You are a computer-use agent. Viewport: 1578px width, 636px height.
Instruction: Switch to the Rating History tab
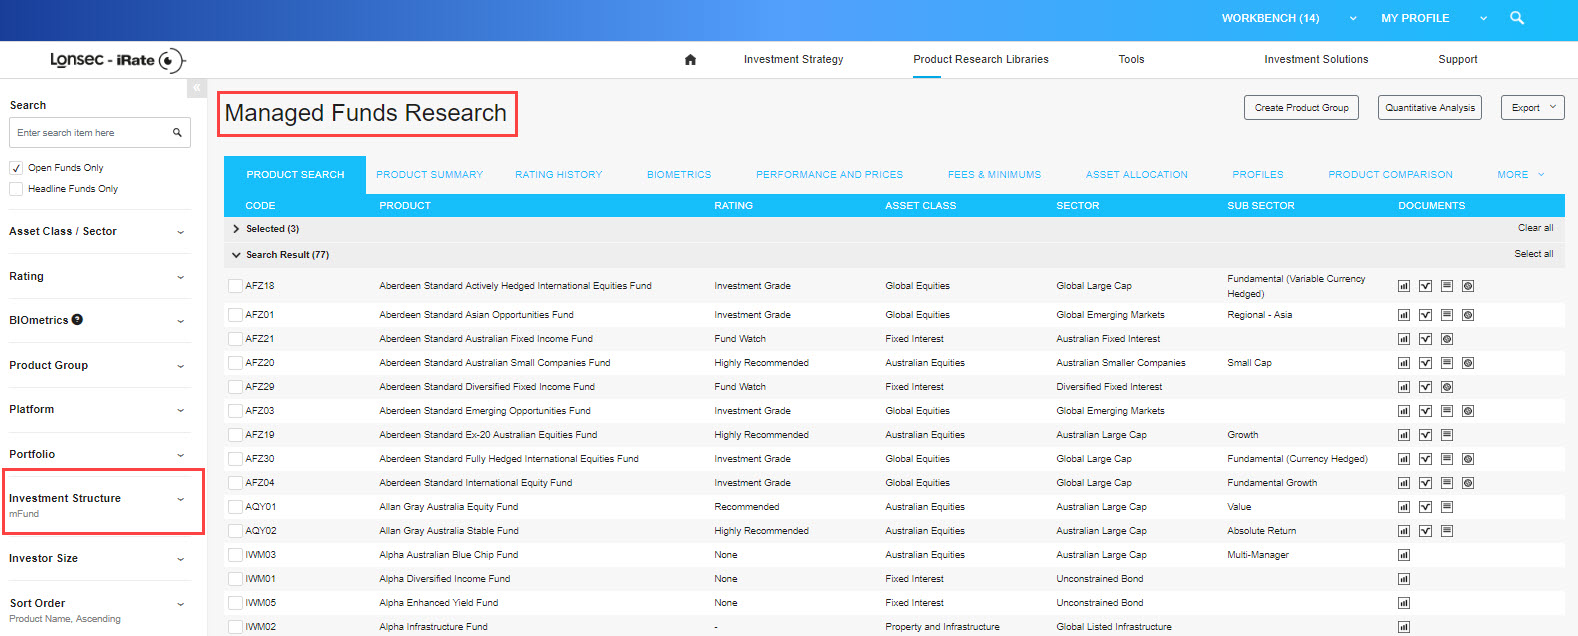[558, 175]
